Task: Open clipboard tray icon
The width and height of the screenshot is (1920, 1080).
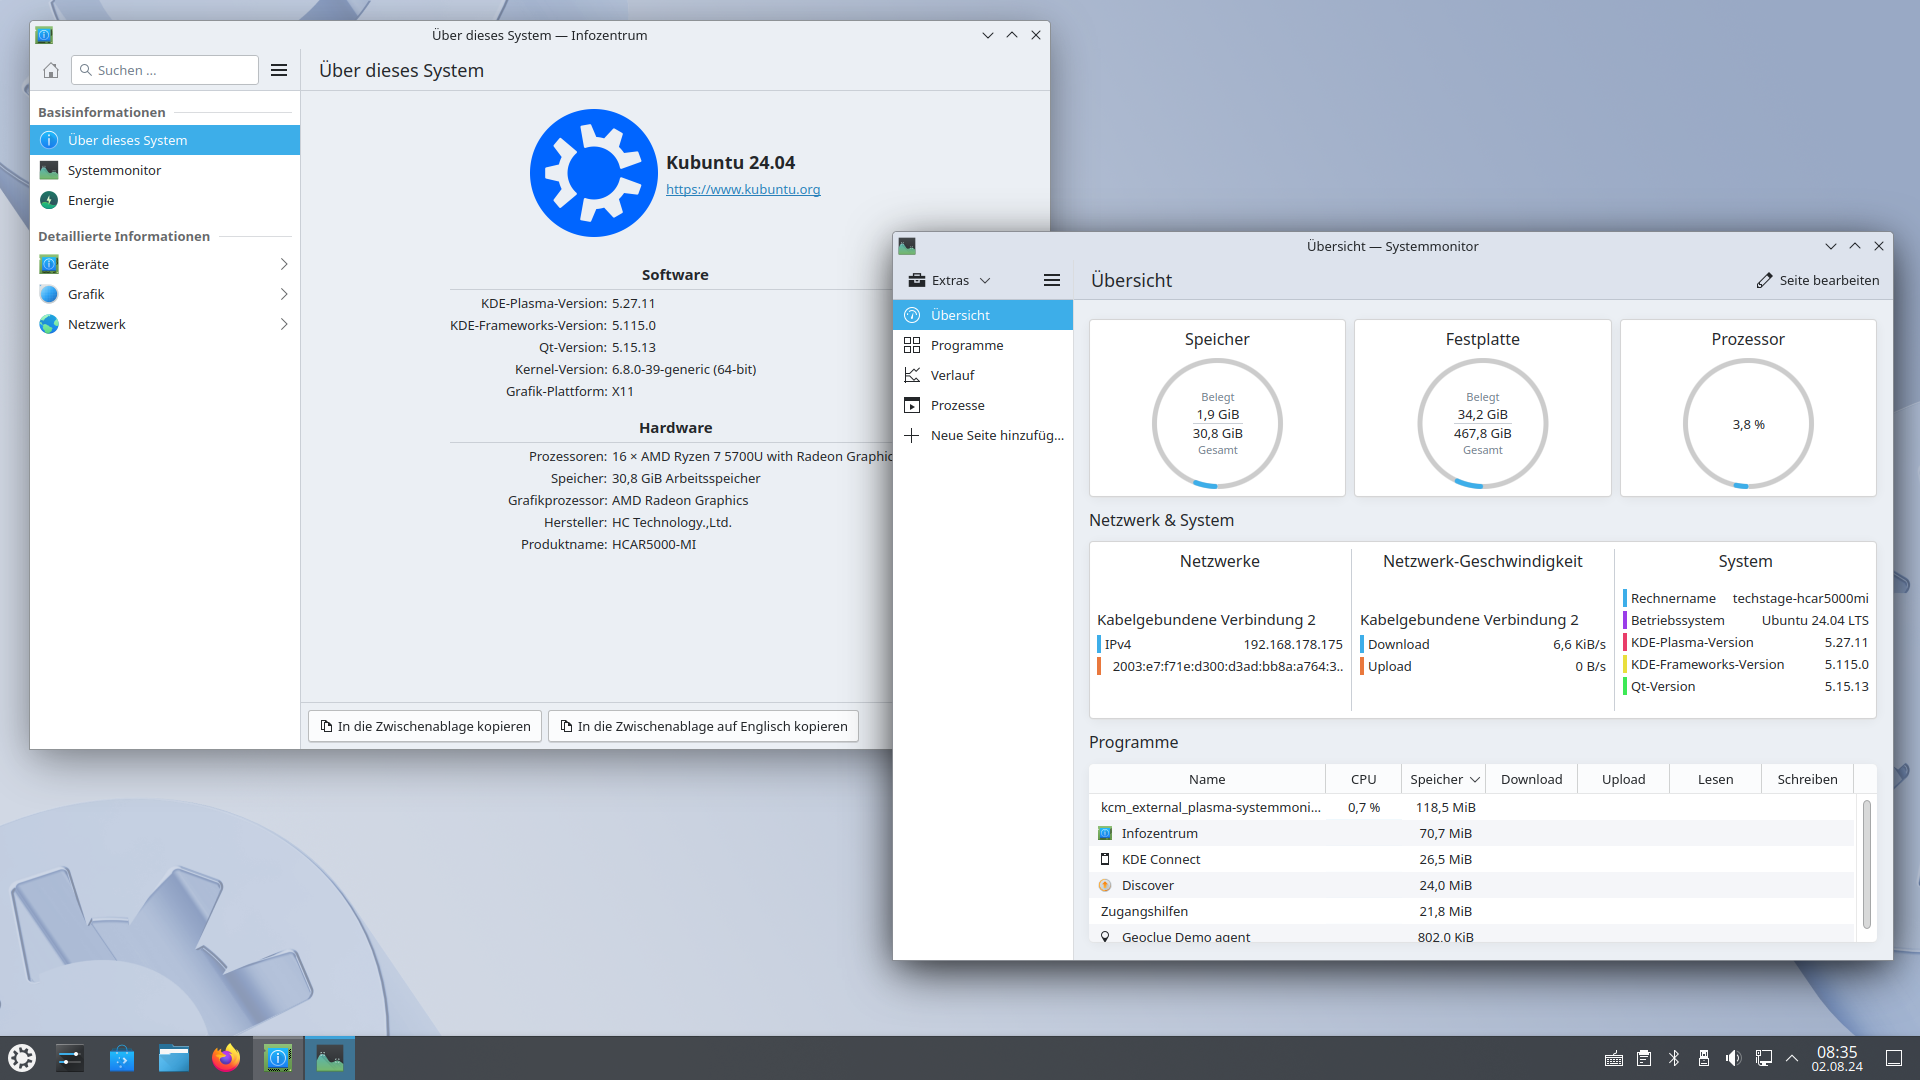Action: coord(1644,1059)
